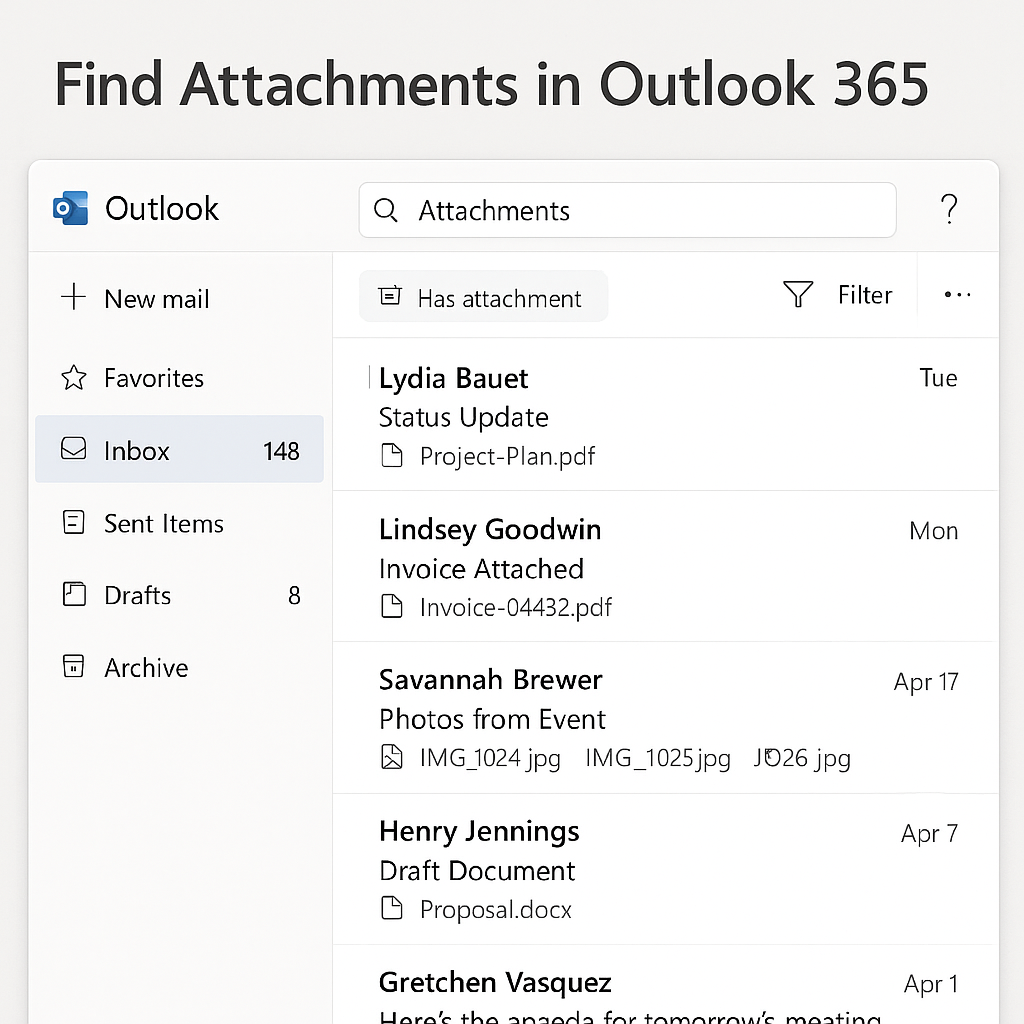Select the New mail label
Image resolution: width=1024 pixels, height=1024 pixels.
click(x=157, y=299)
